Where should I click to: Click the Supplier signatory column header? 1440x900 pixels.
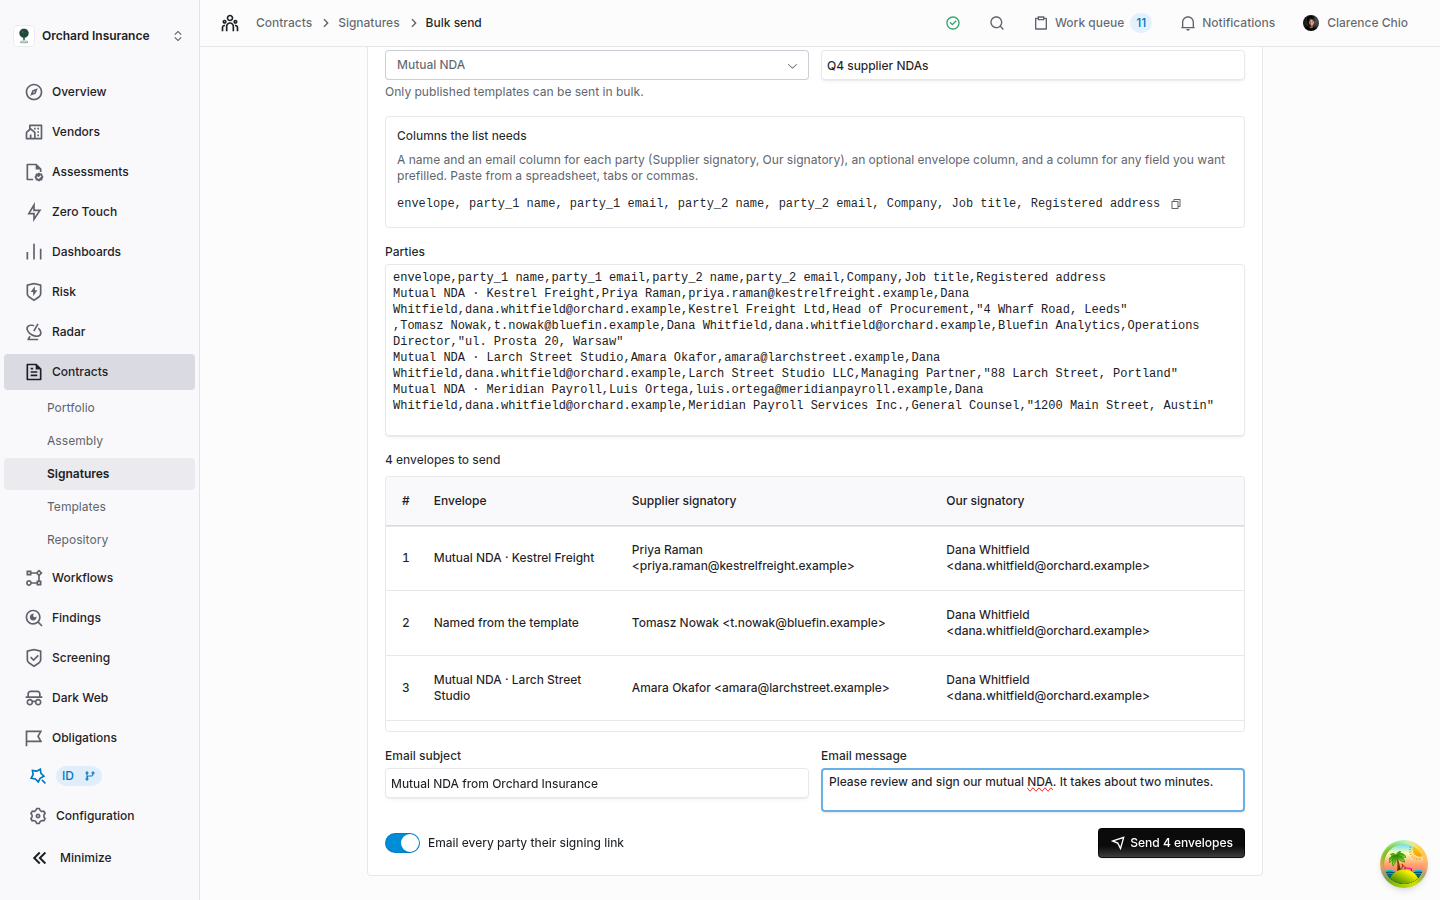684,501
